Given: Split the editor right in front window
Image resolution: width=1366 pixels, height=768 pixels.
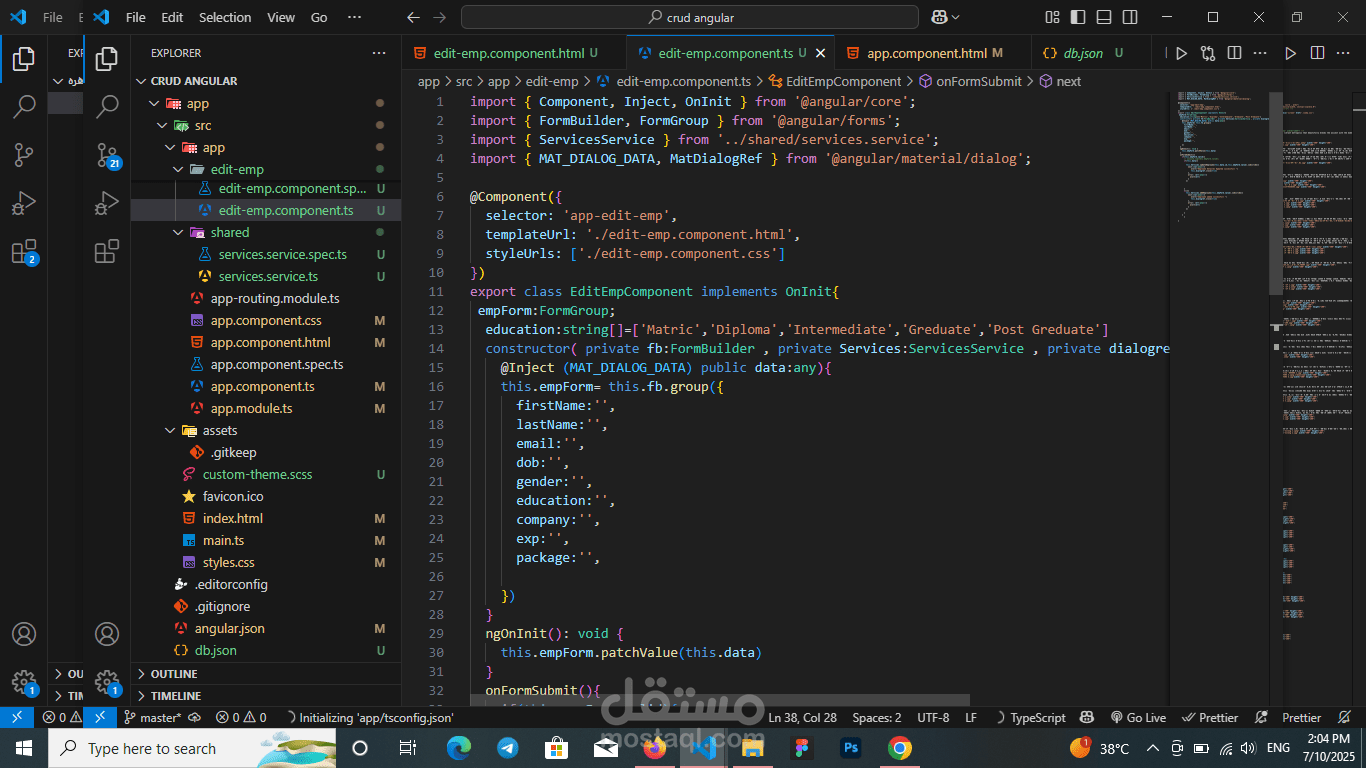Looking at the screenshot, I should [x=1235, y=53].
